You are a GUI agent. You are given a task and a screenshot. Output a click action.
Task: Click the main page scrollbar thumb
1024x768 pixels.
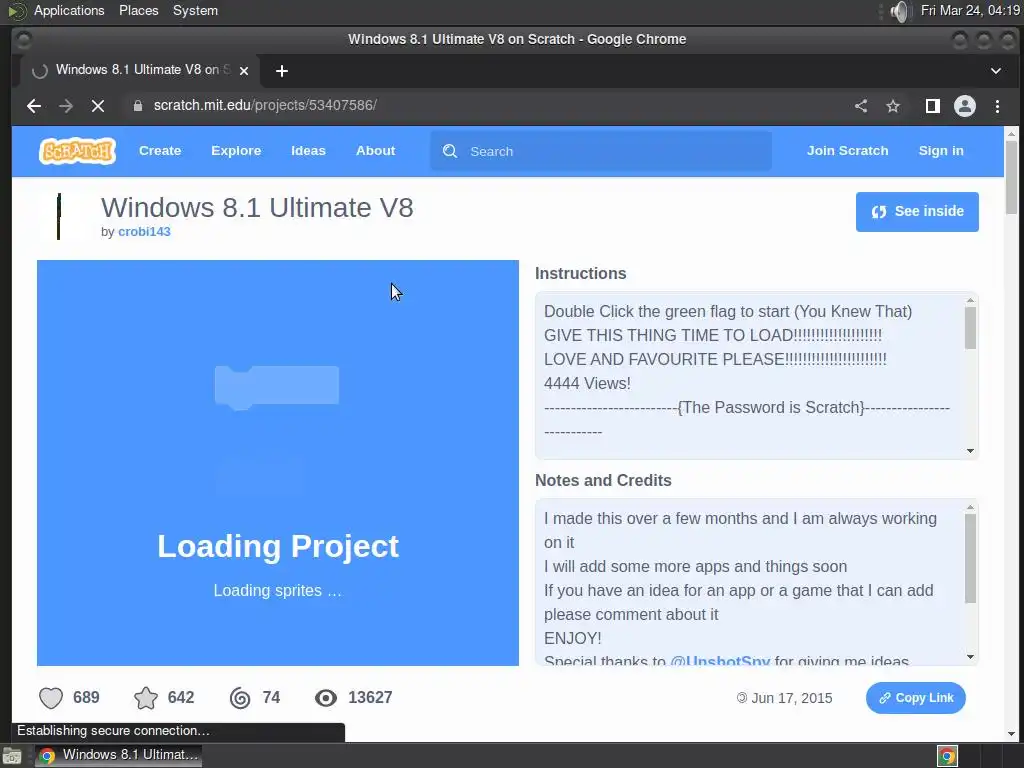pos(1012,177)
